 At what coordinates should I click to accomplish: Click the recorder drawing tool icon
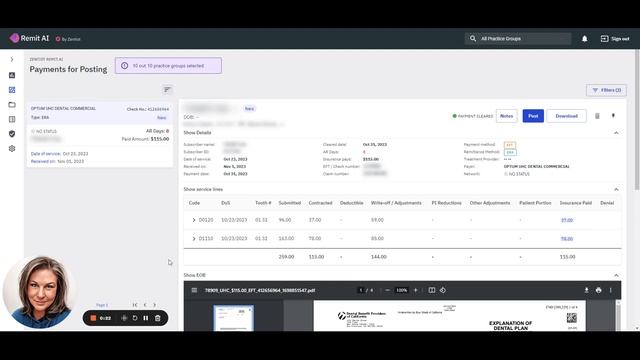pyautogui.click(x=124, y=318)
